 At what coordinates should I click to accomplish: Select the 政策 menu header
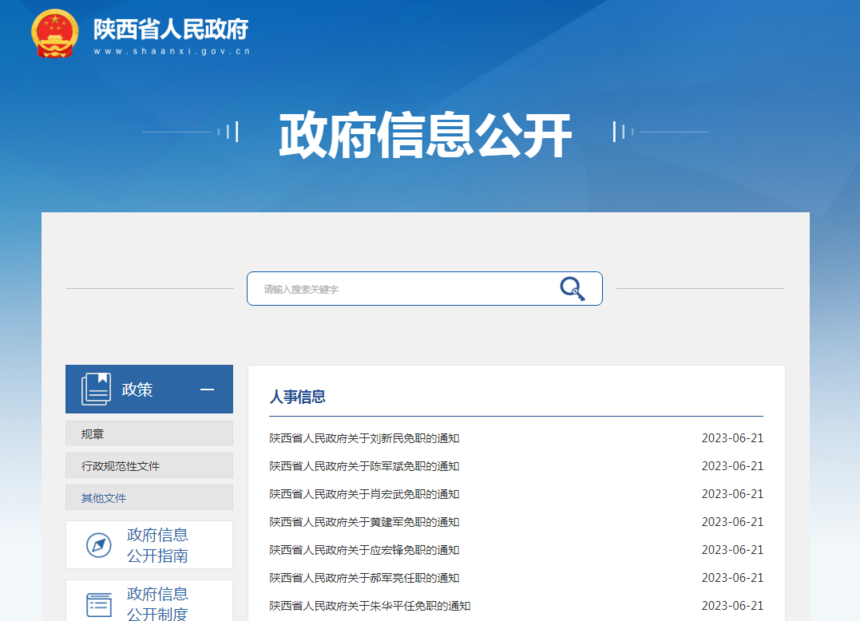(x=149, y=389)
